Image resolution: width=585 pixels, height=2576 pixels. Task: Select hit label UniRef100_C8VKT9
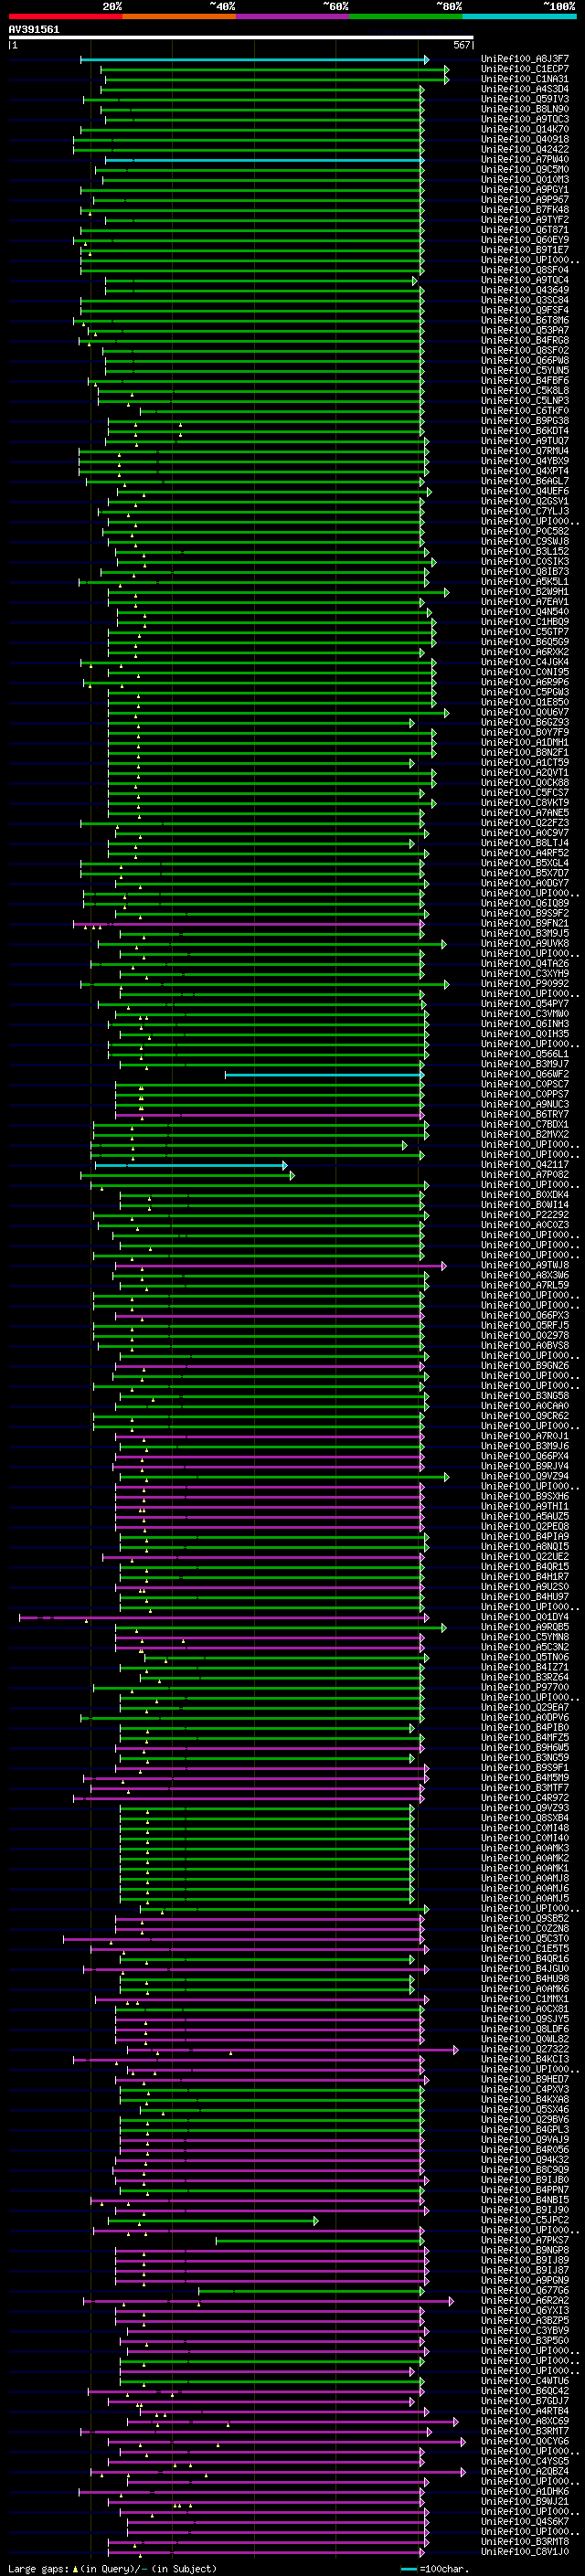(x=525, y=803)
